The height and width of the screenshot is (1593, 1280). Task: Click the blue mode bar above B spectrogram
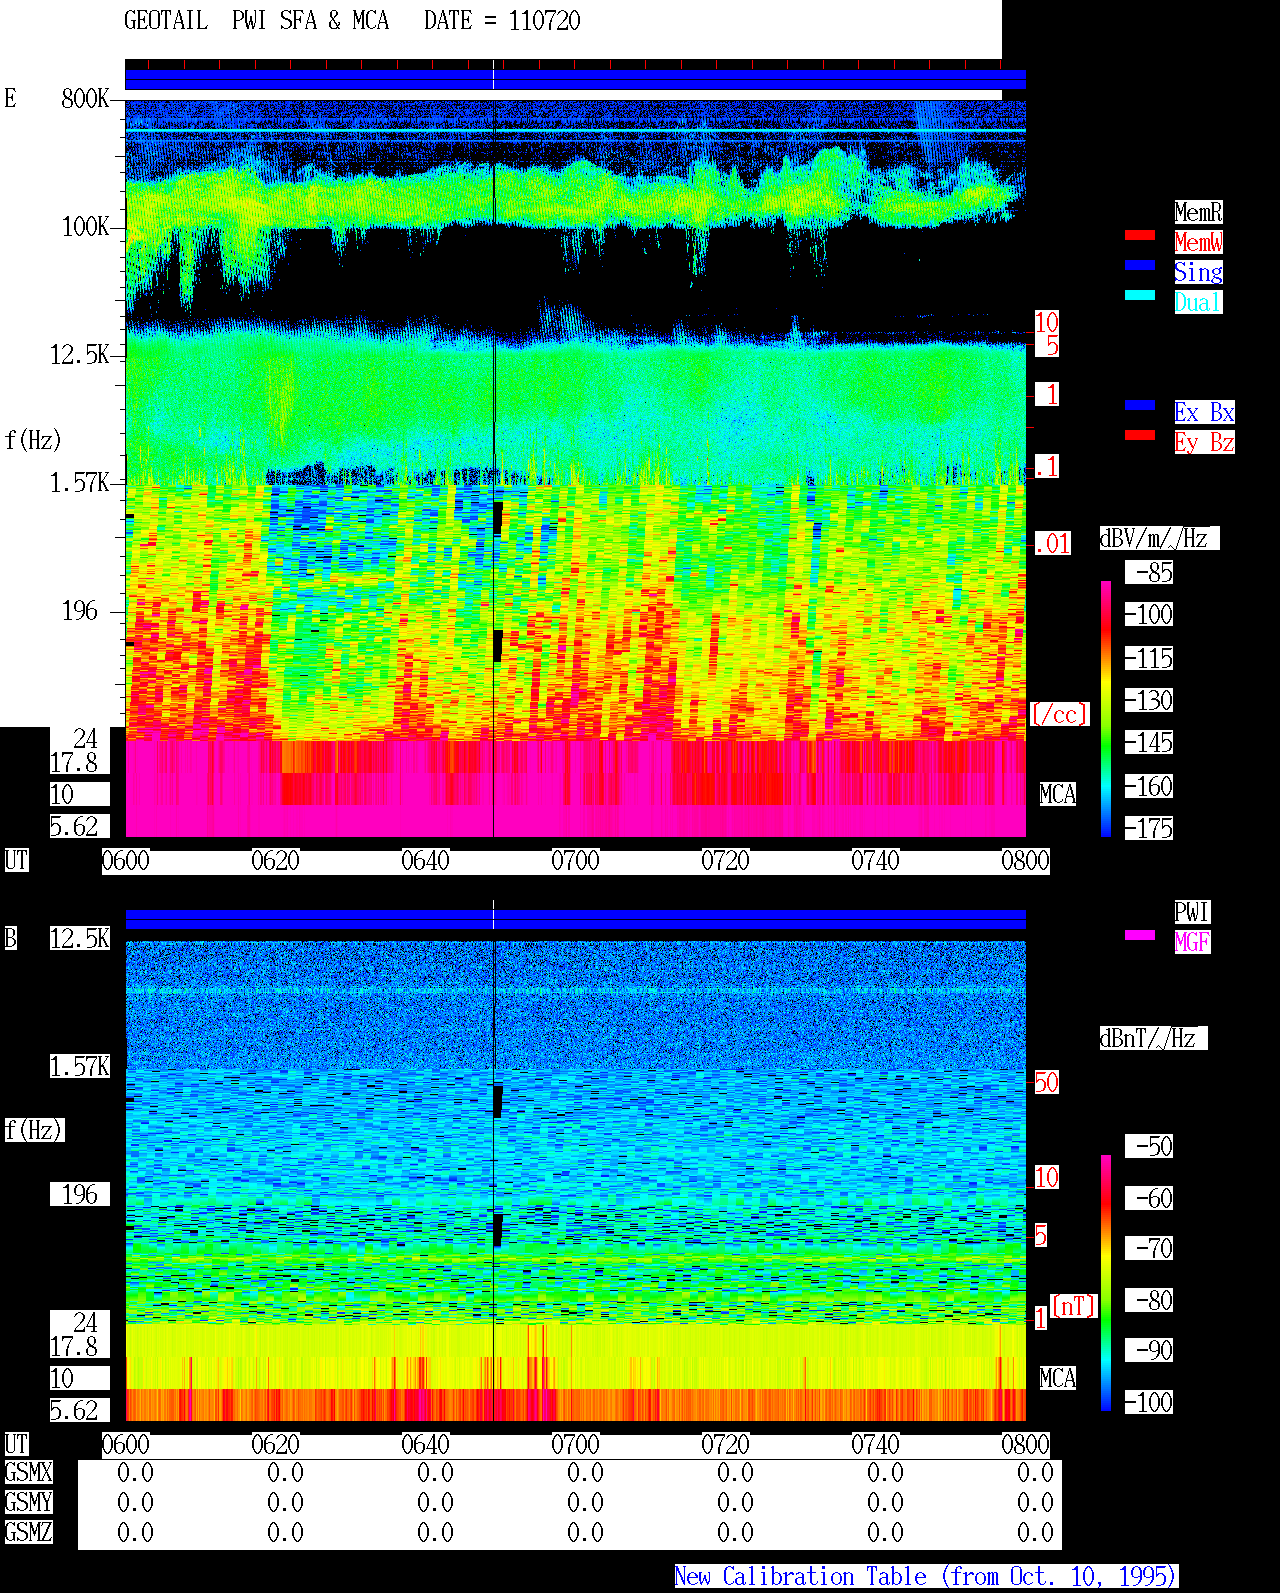point(575,919)
